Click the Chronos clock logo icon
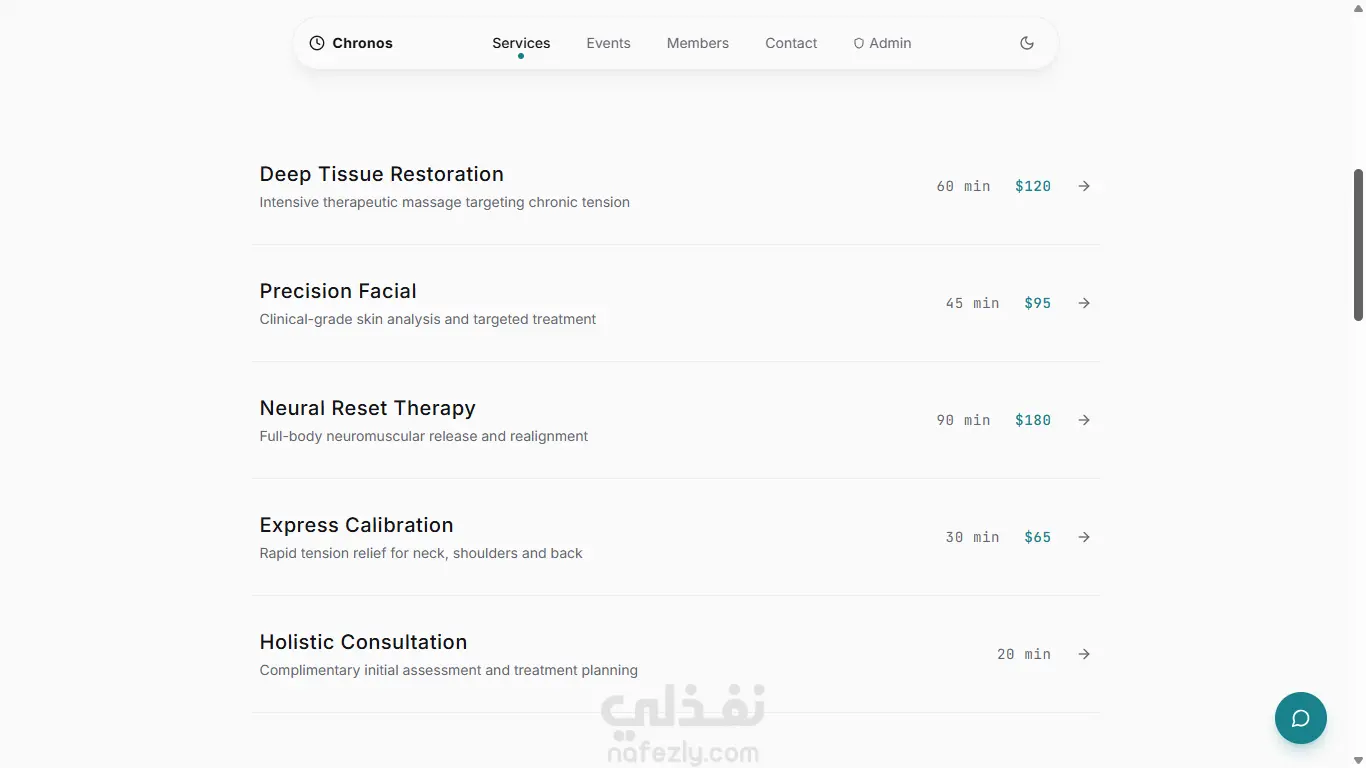 pyautogui.click(x=317, y=43)
